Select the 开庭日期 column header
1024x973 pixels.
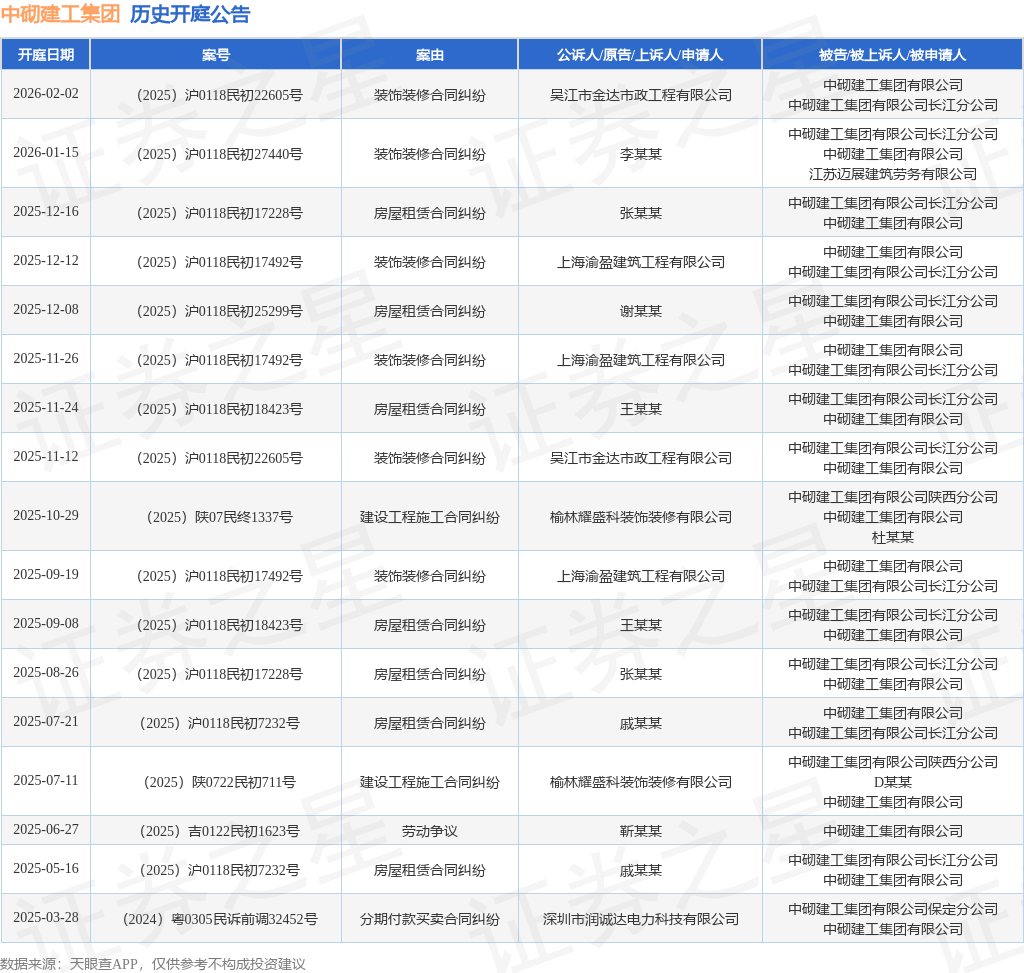46,55
